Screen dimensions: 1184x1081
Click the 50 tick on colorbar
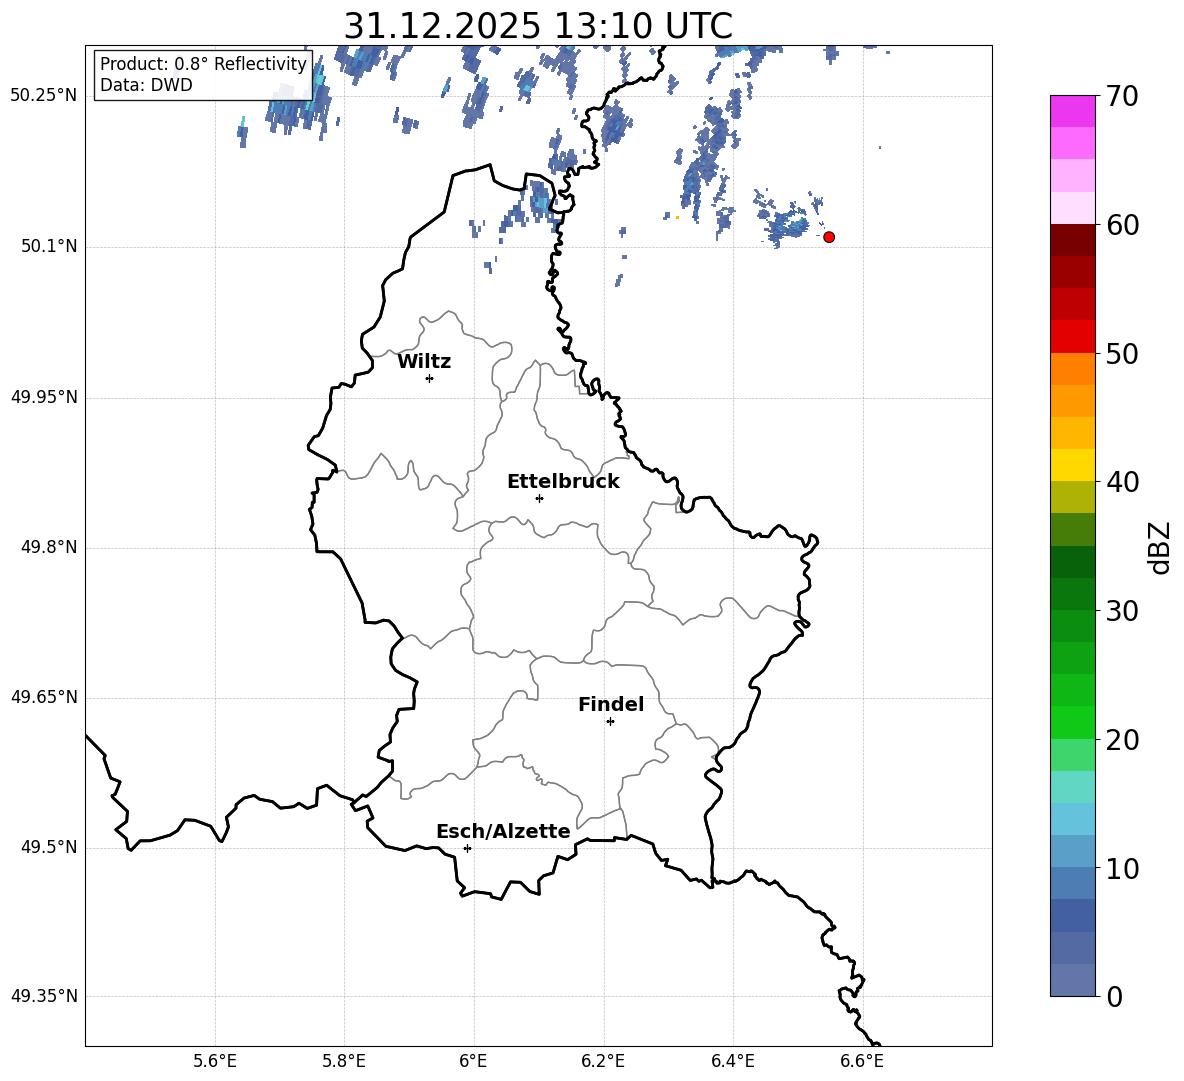tap(1122, 353)
